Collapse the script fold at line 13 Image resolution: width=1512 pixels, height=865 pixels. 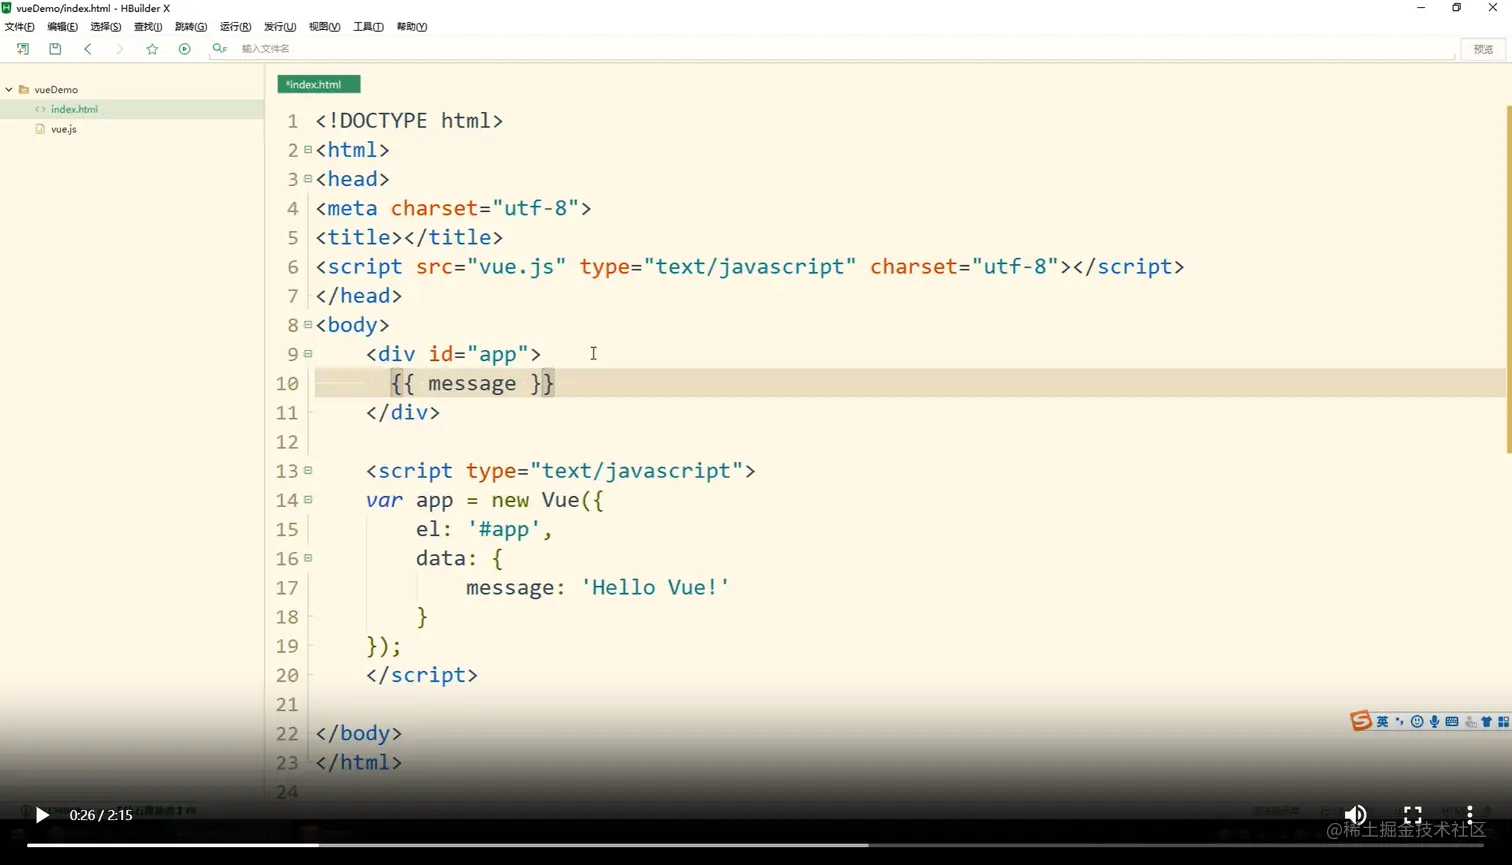pyautogui.click(x=308, y=471)
